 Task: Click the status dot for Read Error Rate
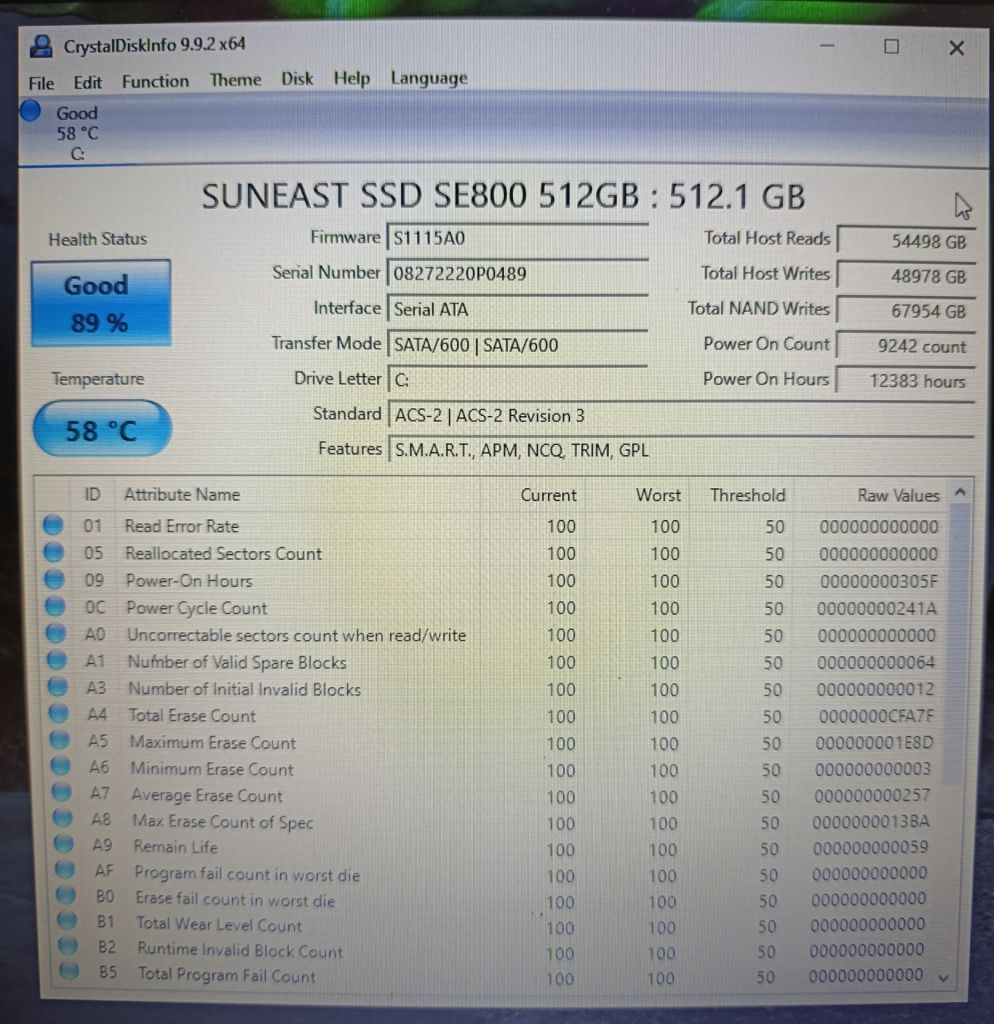click(53, 525)
